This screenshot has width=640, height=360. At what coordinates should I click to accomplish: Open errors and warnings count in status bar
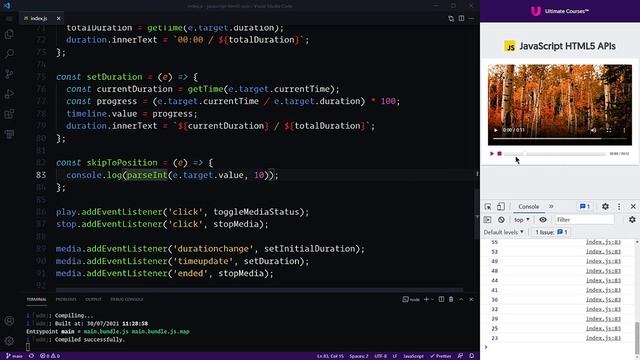(50, 356)
